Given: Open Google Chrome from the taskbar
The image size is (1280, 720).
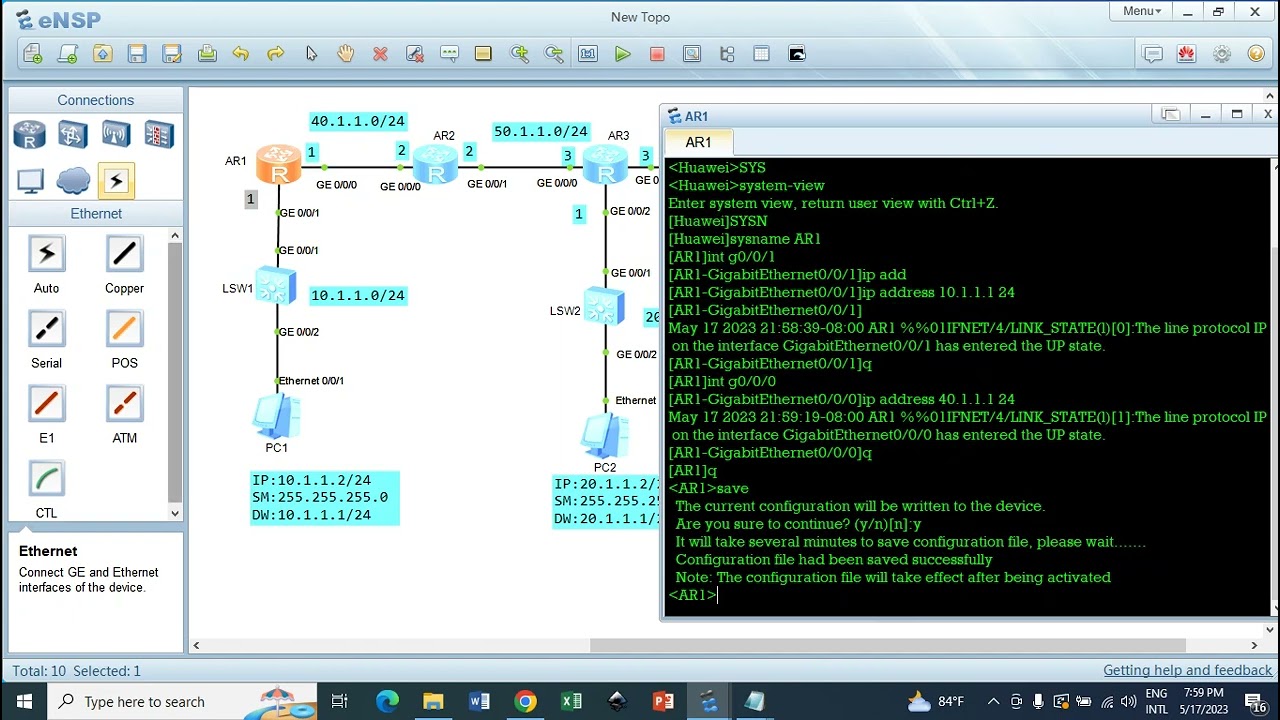Looking at the screenshot, I should tap(525, 701).
